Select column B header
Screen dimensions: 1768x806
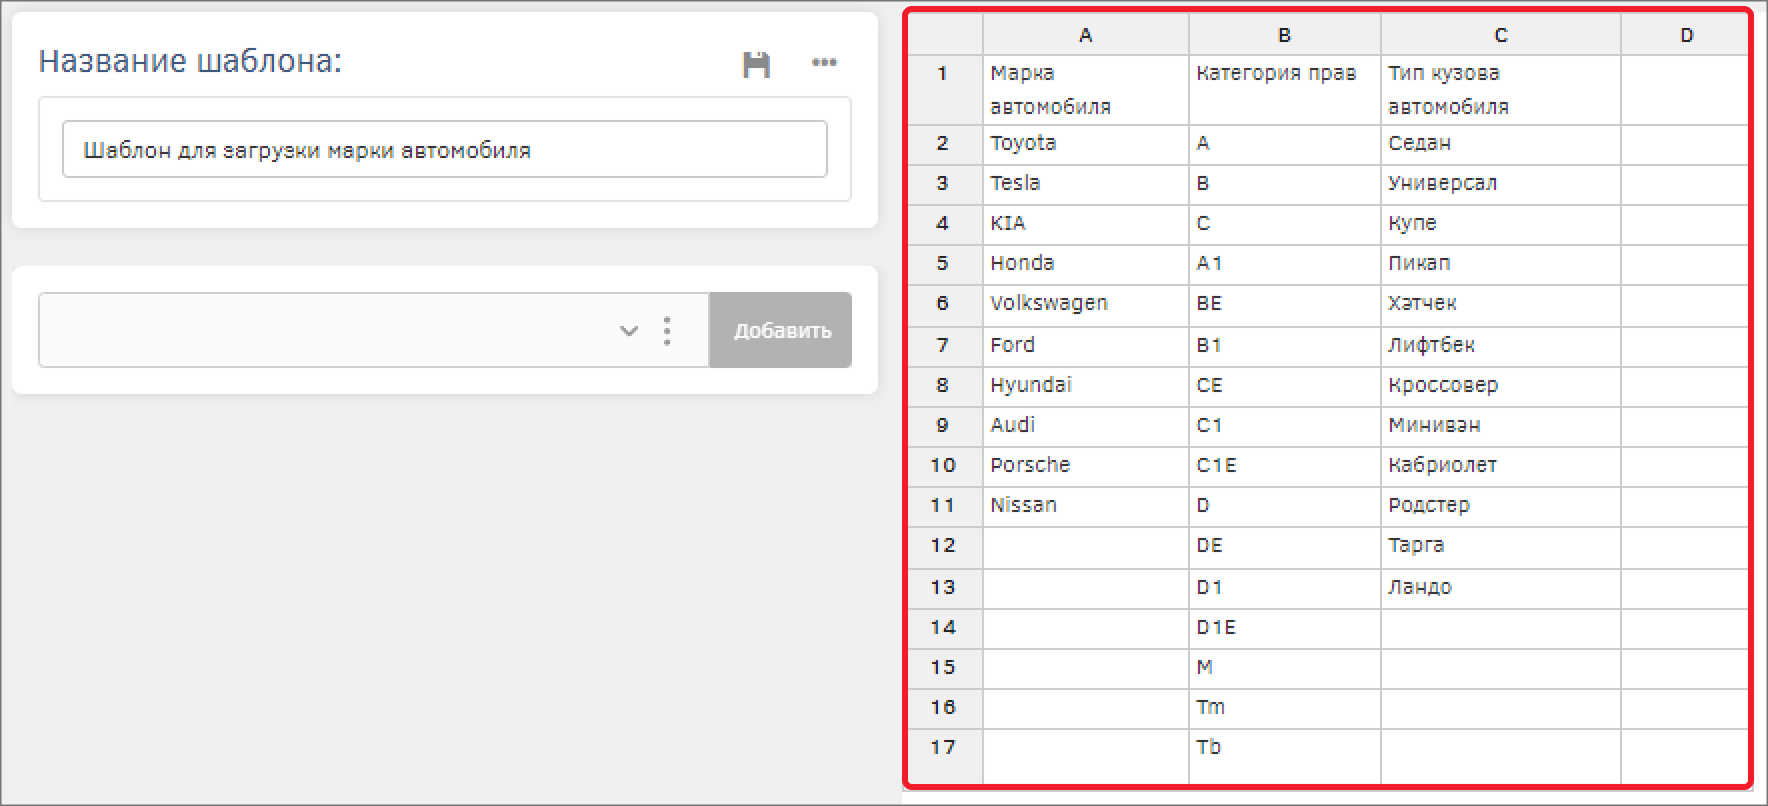tap(1284, 35)
